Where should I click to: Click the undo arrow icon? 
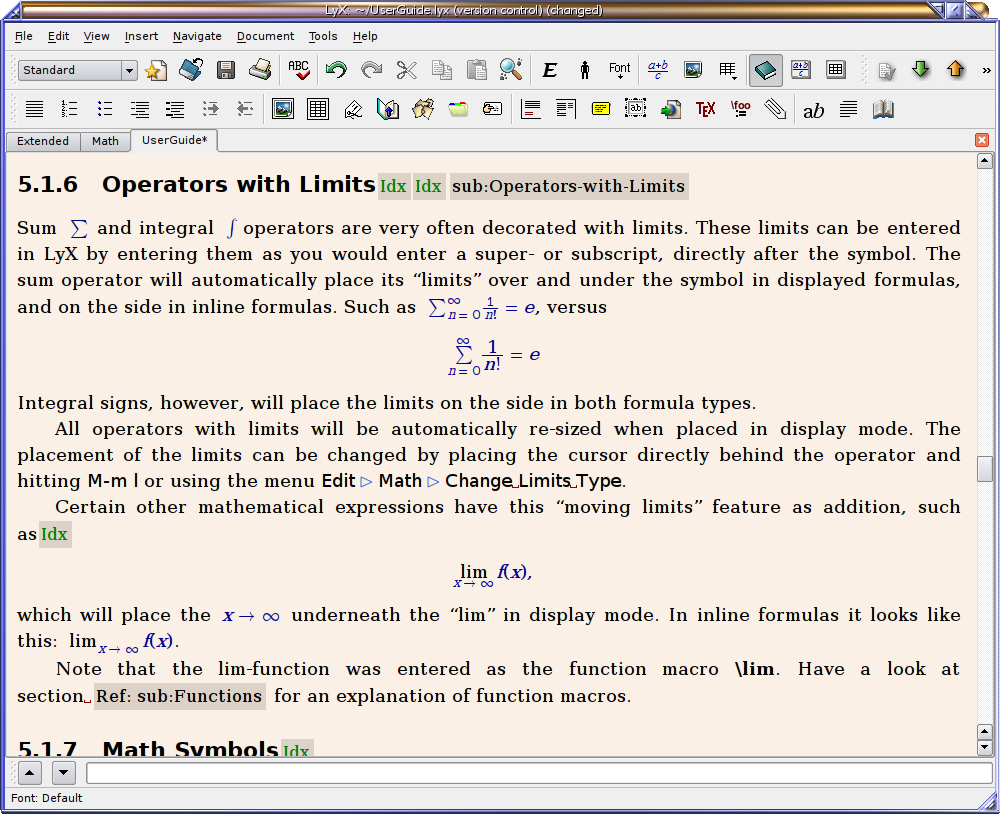336,70
